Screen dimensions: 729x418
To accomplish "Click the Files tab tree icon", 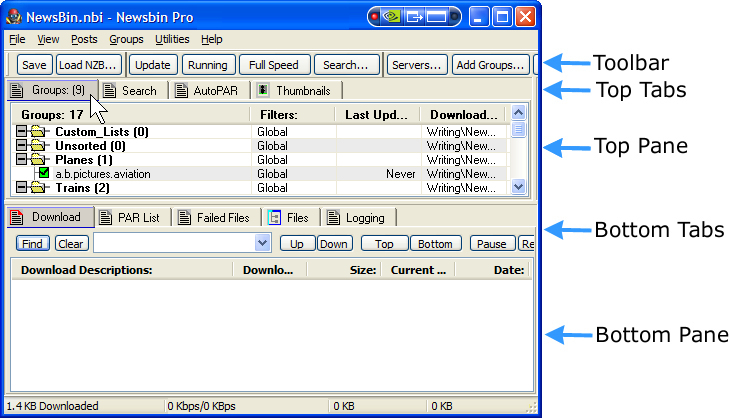I will (274, 218).
